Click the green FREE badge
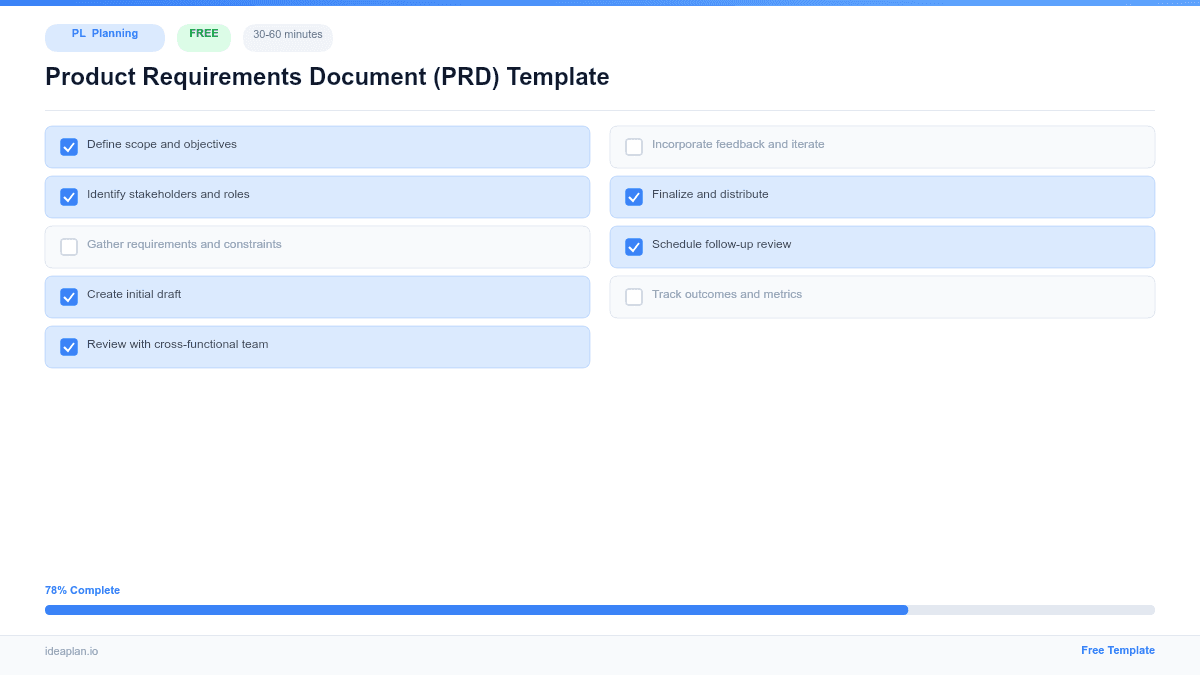The height and width of the screenshot is (675, 1200). coord(203,34)
